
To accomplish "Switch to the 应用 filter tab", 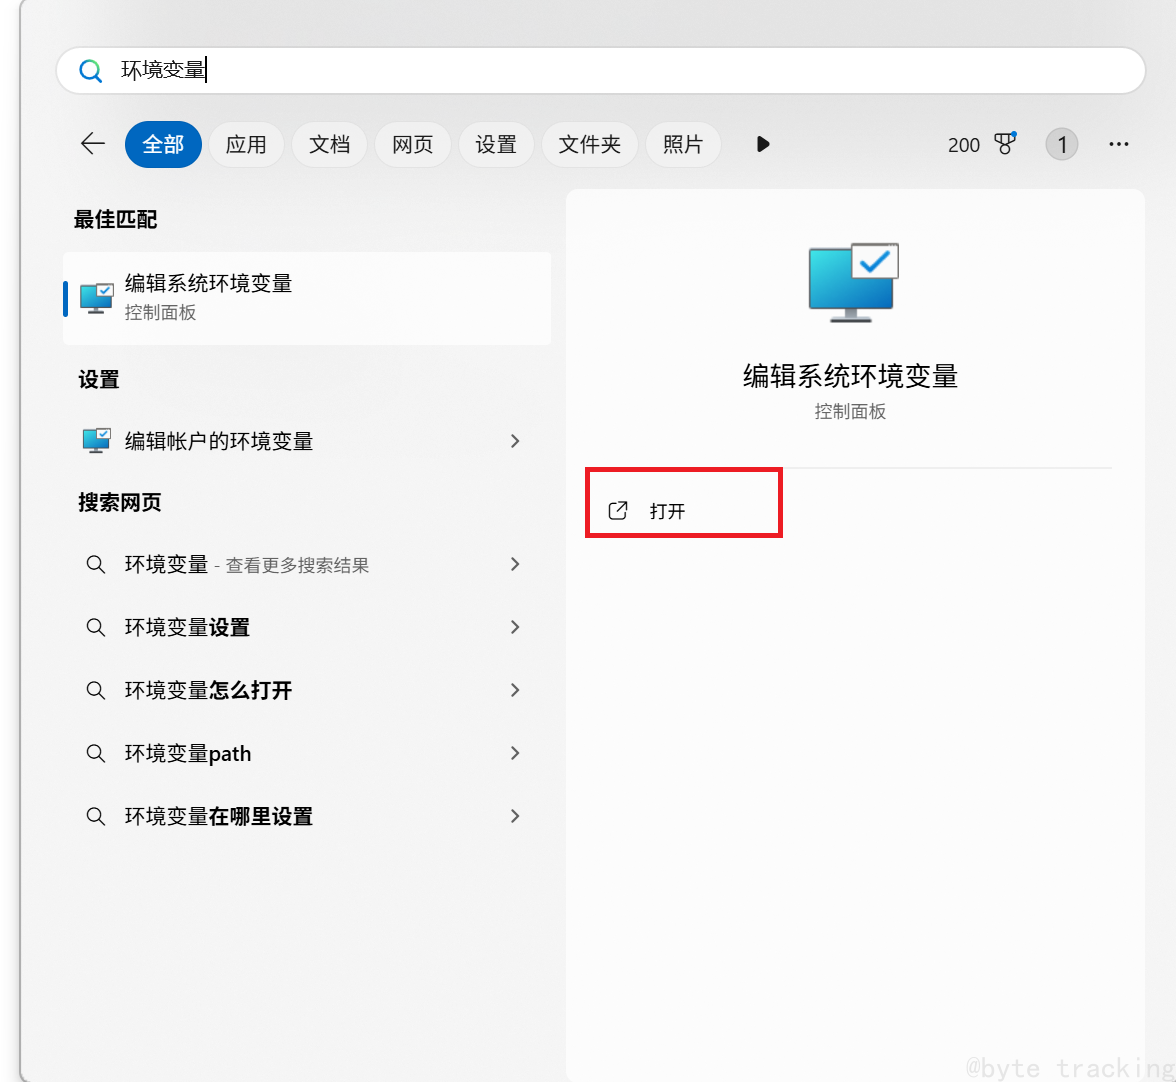I will click(246, 144).
